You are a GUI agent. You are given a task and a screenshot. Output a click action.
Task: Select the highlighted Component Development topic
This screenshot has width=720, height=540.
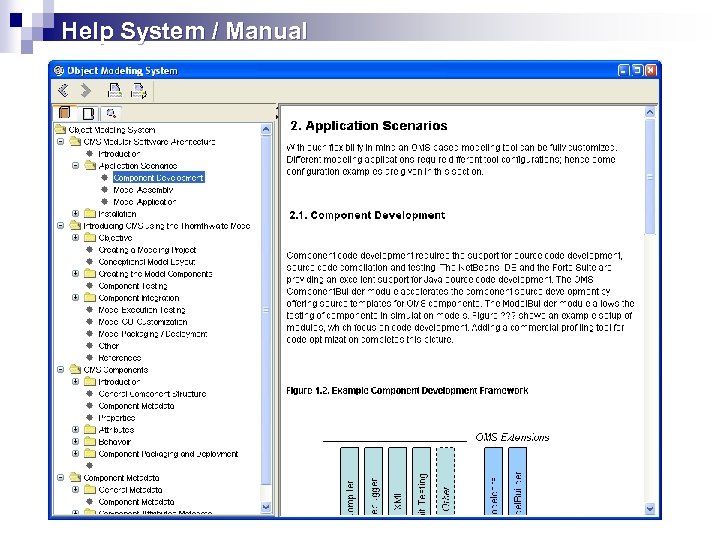coord(158,178)
